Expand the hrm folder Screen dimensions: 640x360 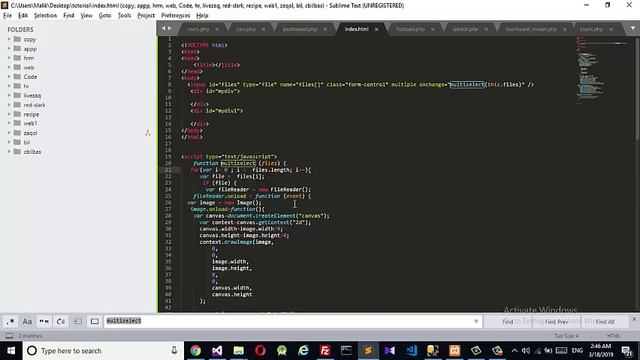point(9,58)
